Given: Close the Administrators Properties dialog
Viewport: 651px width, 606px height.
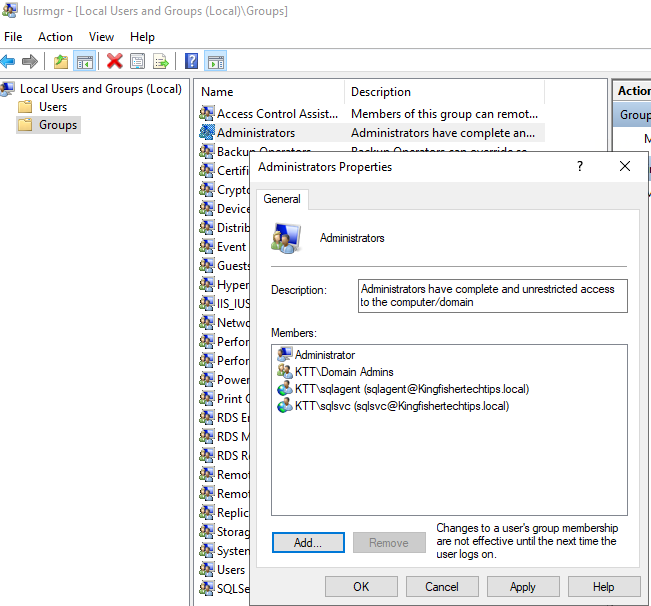Looking at the screenshot, I should 625,166.
